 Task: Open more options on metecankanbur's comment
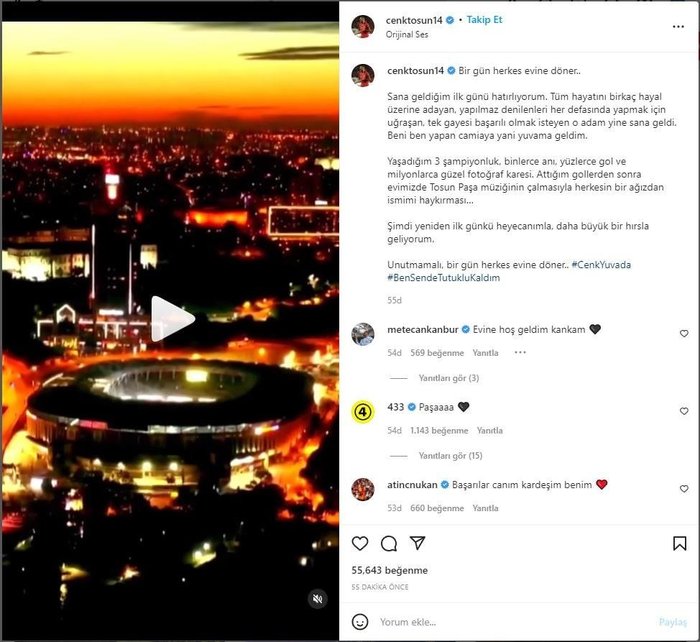click(520, 352)
